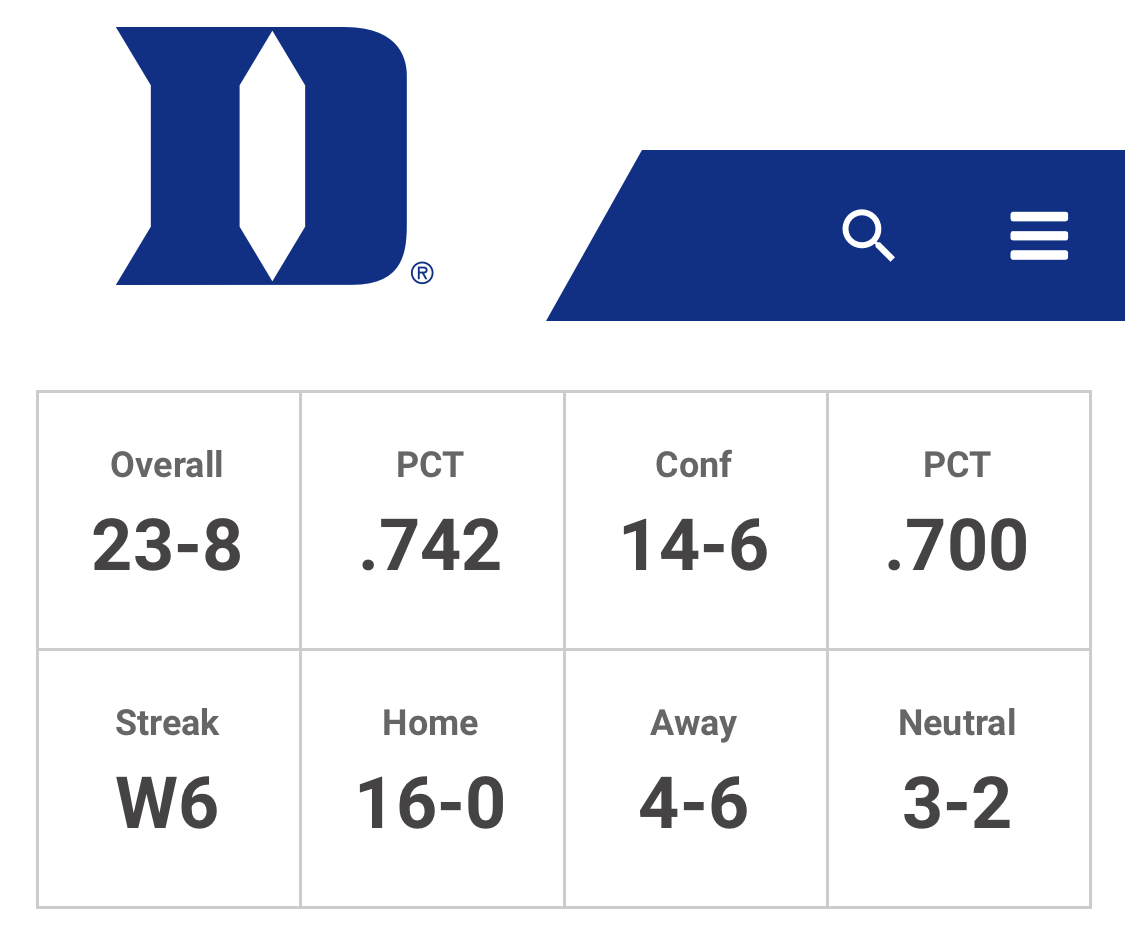The height and width of the screenshot is (942, 1125).
Task: Click the Conf 14-6 record cell
Action: coord(695,520)
